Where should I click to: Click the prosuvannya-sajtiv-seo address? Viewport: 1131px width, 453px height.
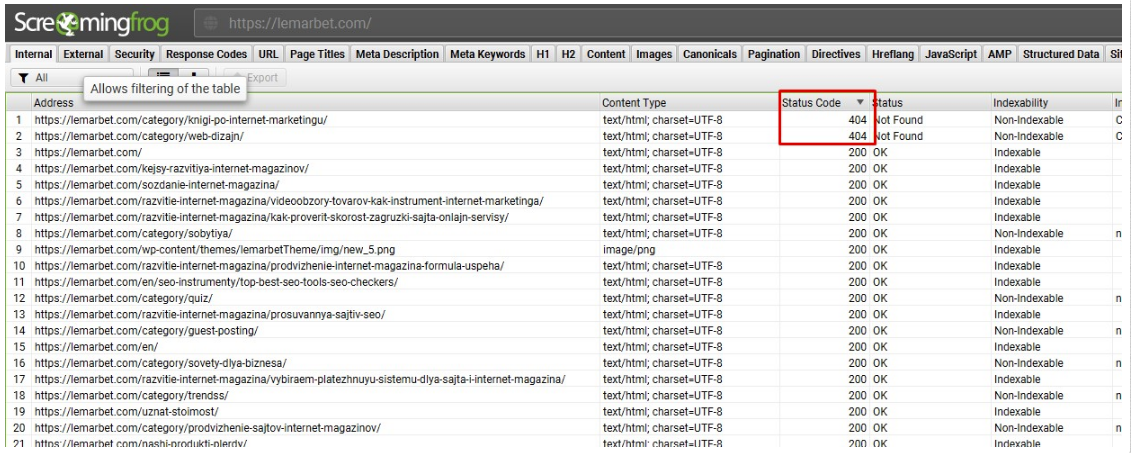pos(209,315)
